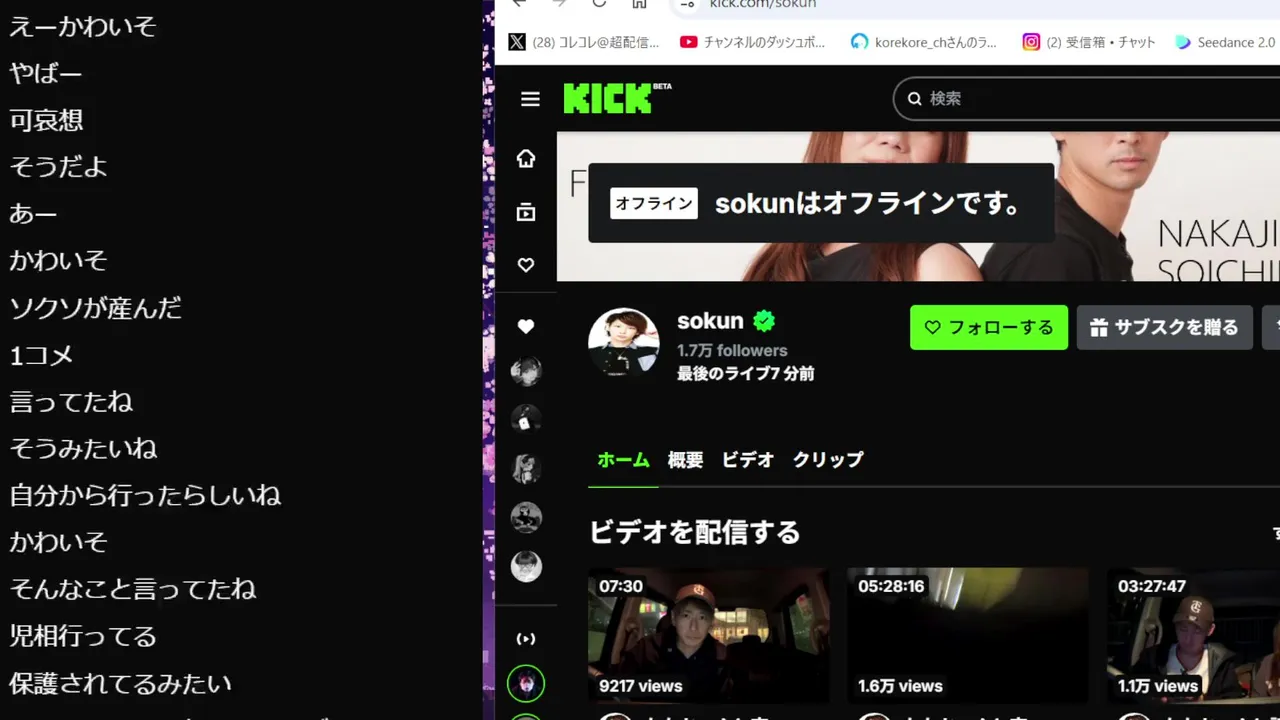The image size is (1280, 720).
Task: Click banner text sokunはオフラインです。
Action: (x=870, y=203)
